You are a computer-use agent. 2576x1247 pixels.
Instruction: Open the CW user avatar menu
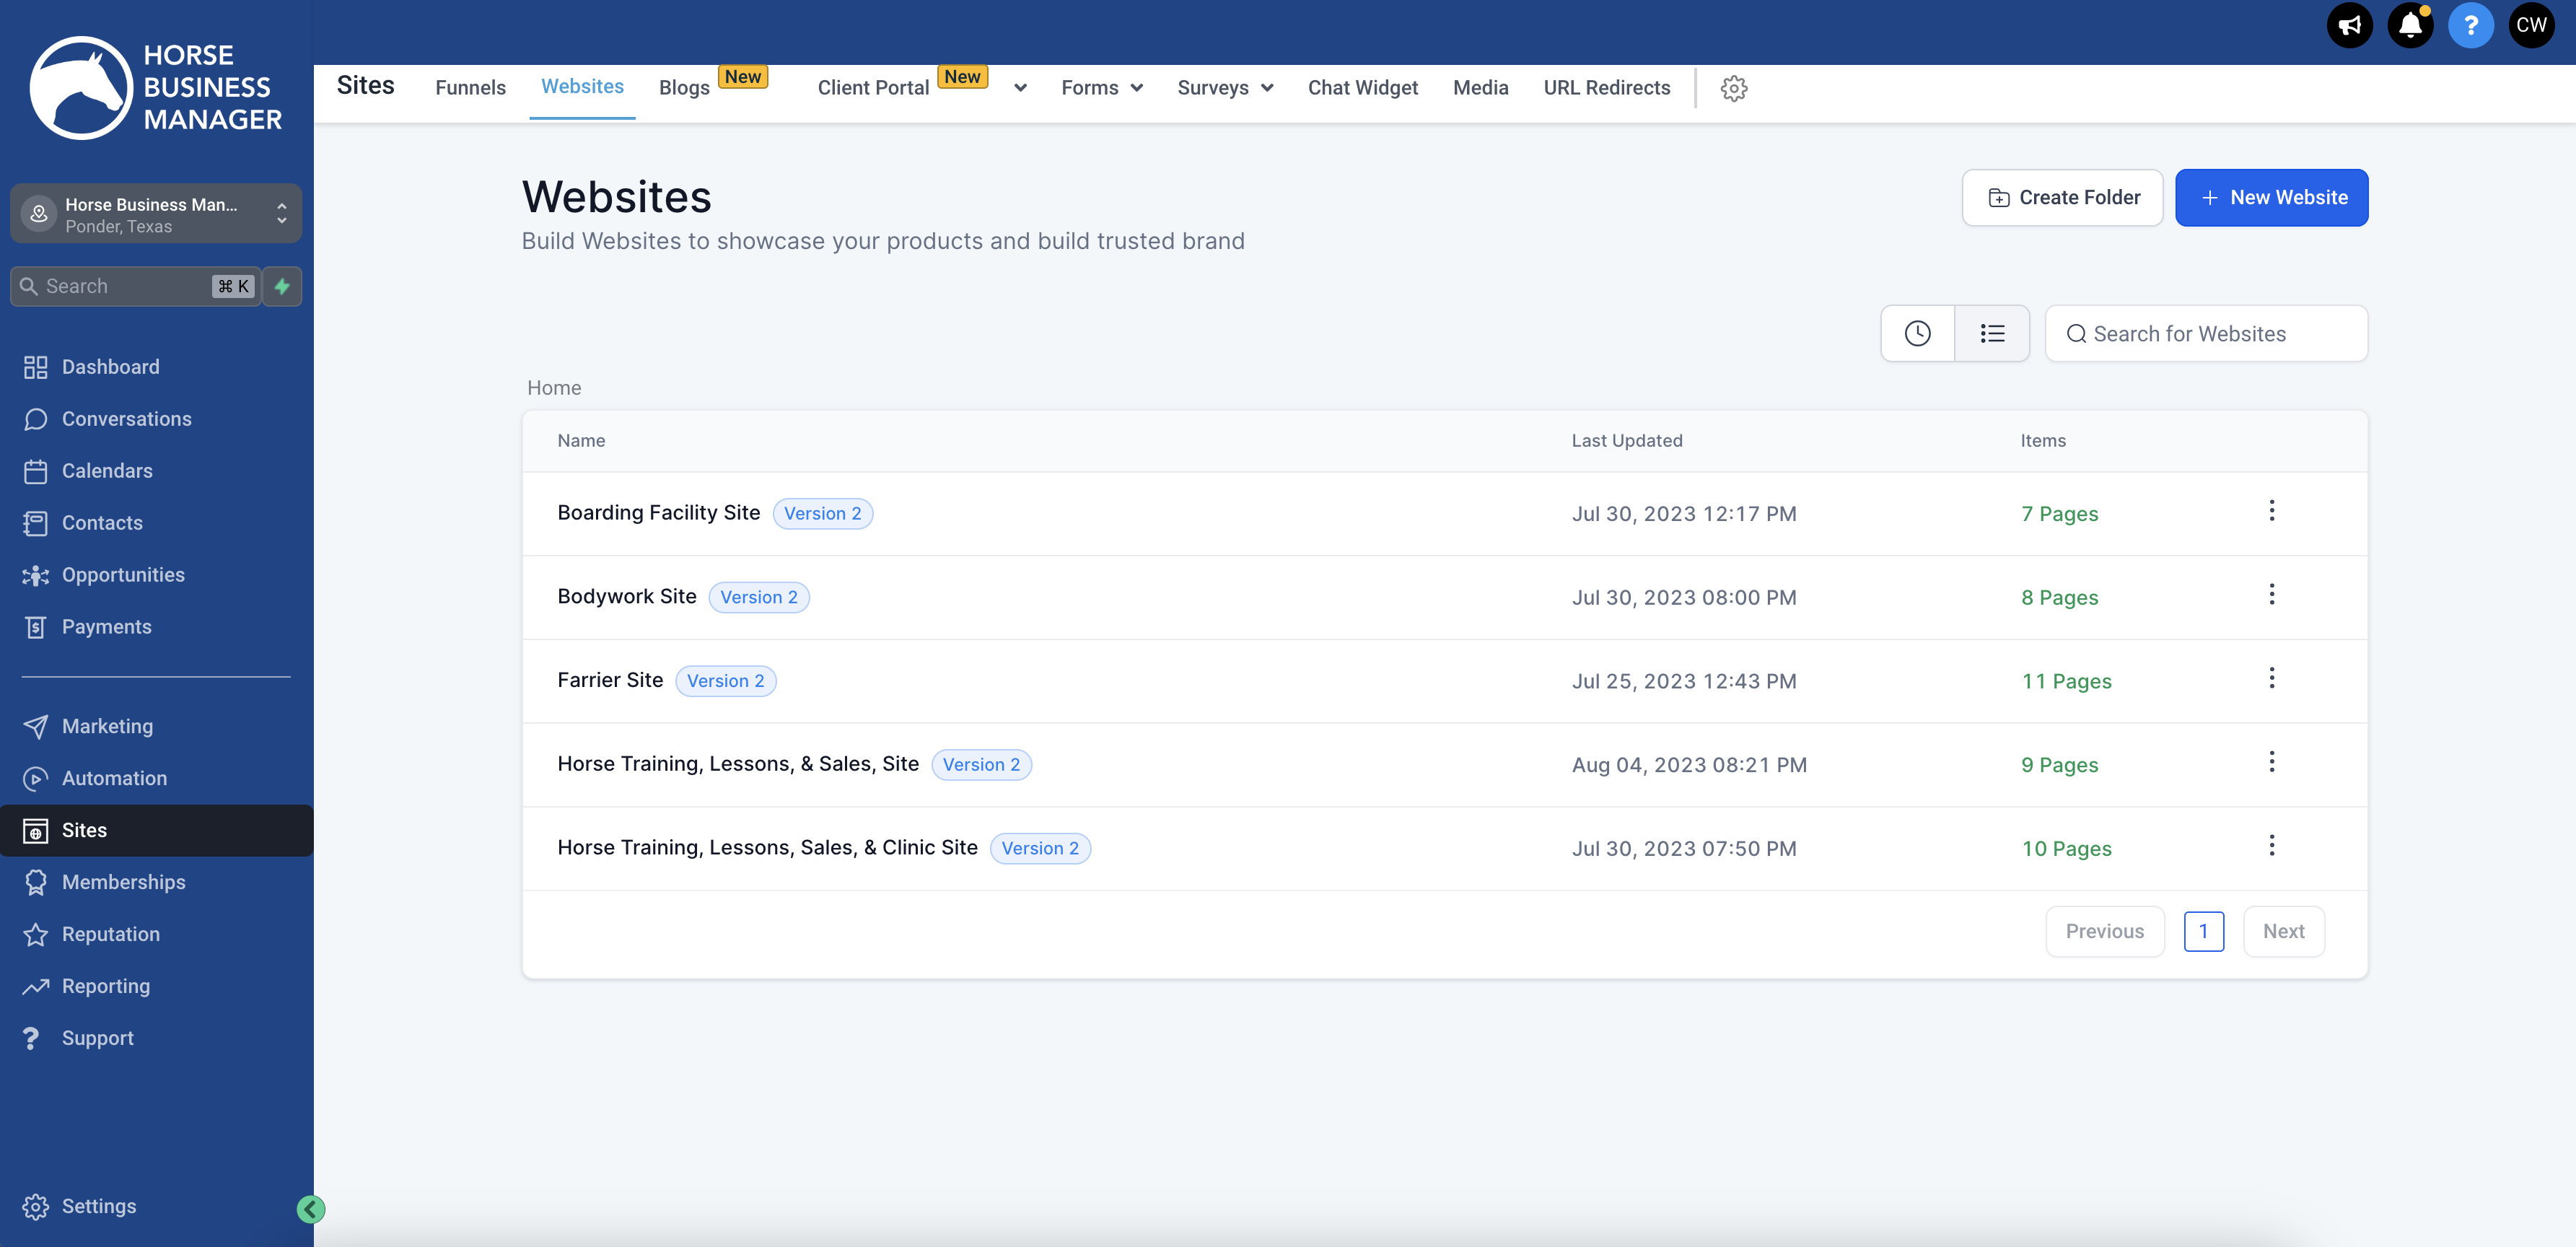tap(2531, 25)
